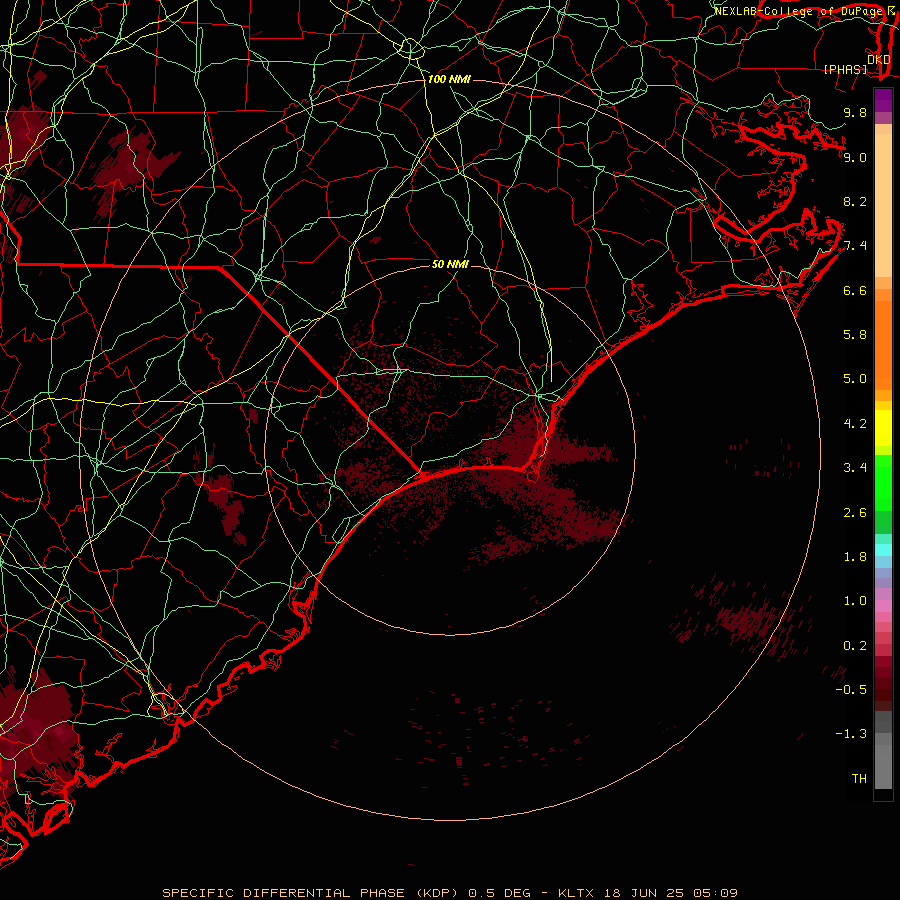Click the 1.8 scale value
Image resolution: width=900 pixels, height=900 pixels.
(x=855, y=557)
